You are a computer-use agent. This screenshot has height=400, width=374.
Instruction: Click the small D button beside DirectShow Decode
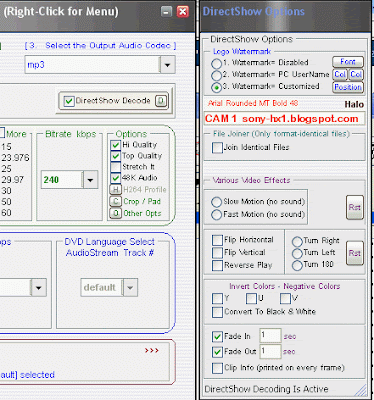(161, 101)
